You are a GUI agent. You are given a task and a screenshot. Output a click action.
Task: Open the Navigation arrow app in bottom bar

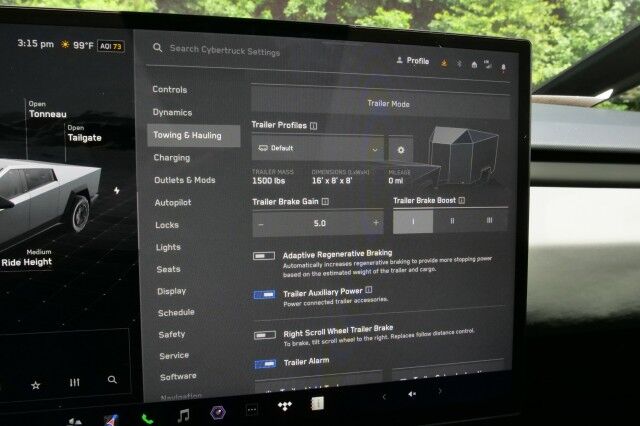tap(111, 420)
